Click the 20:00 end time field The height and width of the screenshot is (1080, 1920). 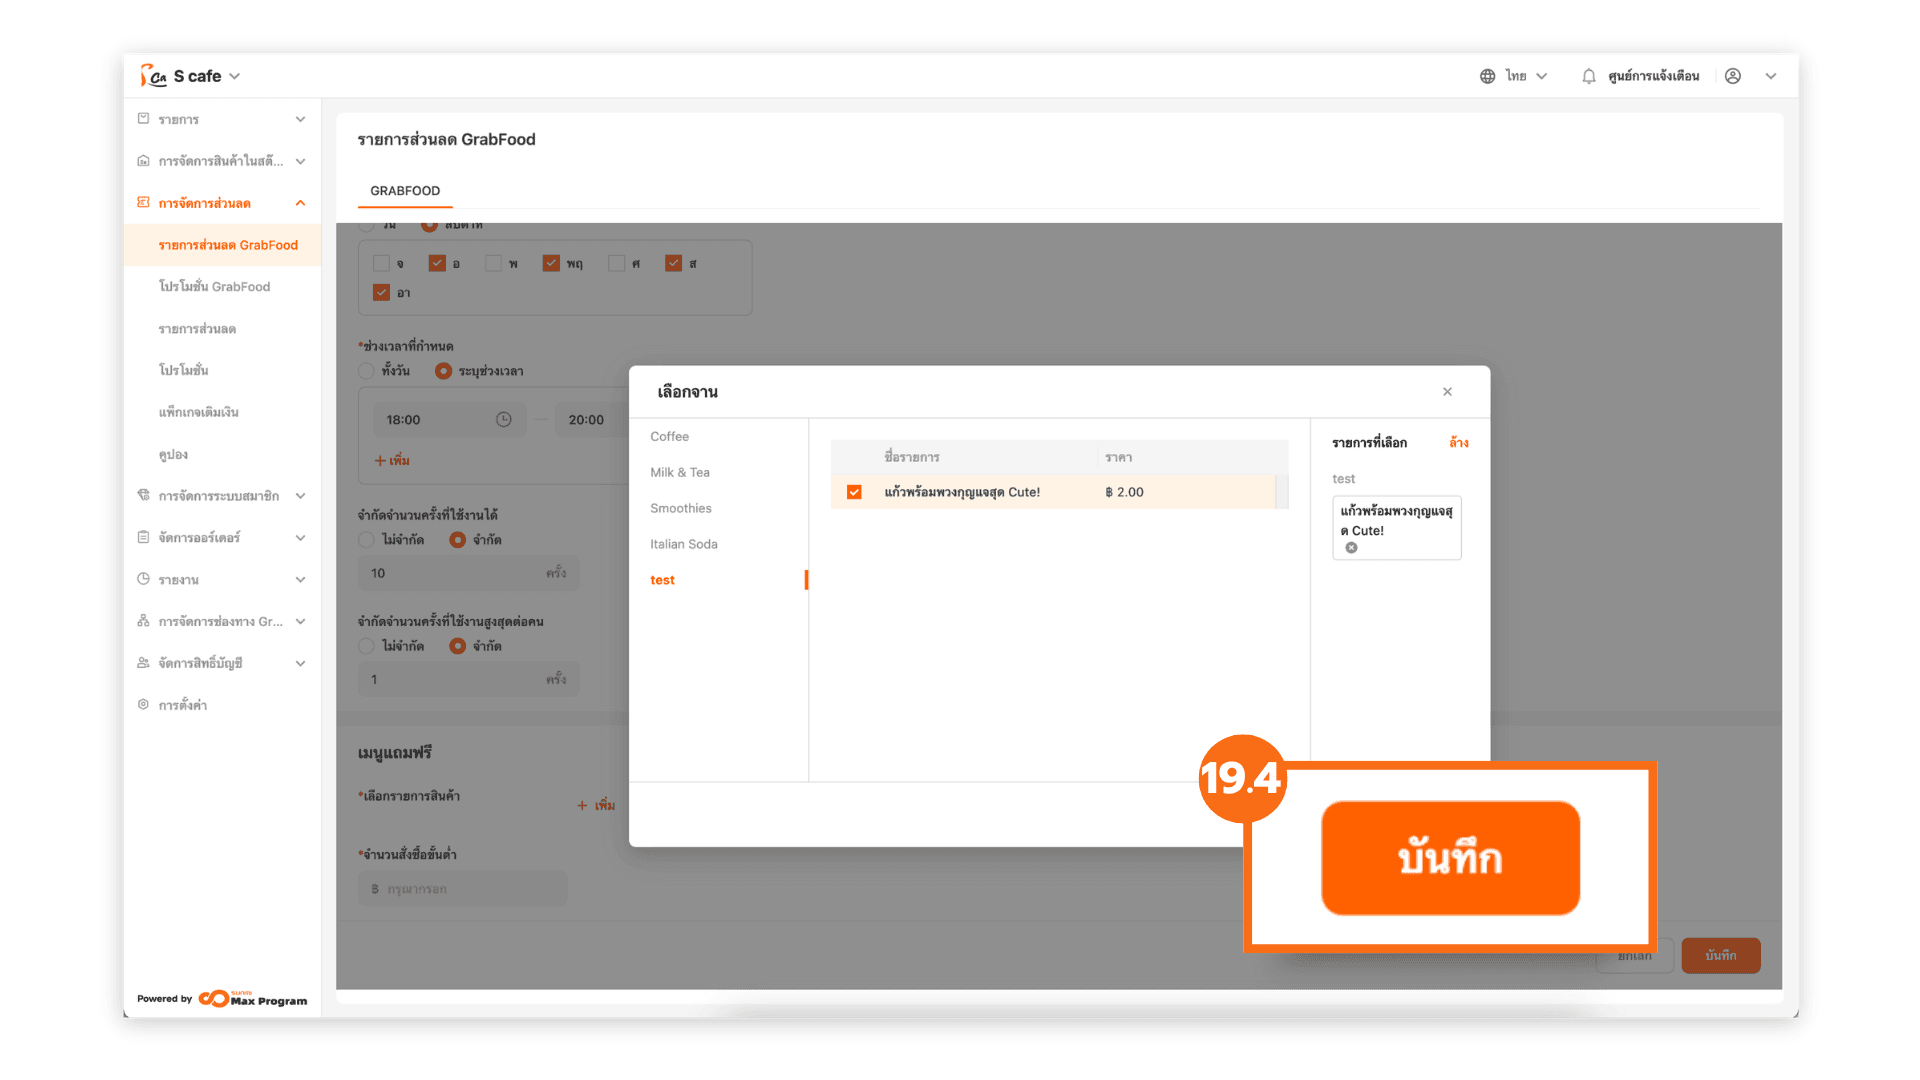pyautogui.click(x=586, y=420)
